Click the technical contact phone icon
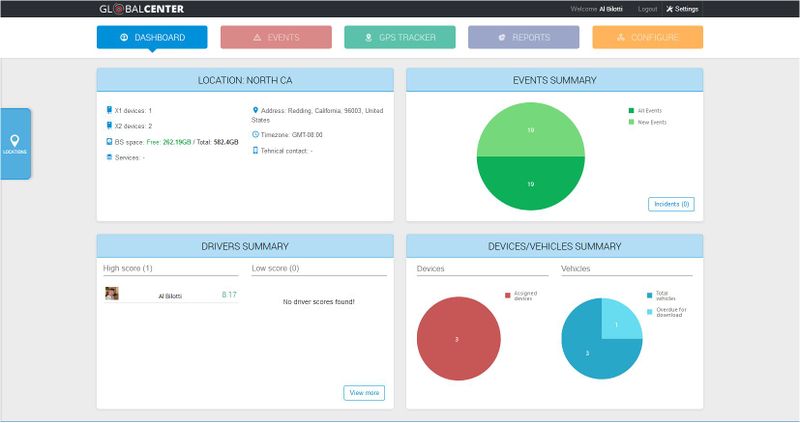The image size is (800, 423). (256, 150)
